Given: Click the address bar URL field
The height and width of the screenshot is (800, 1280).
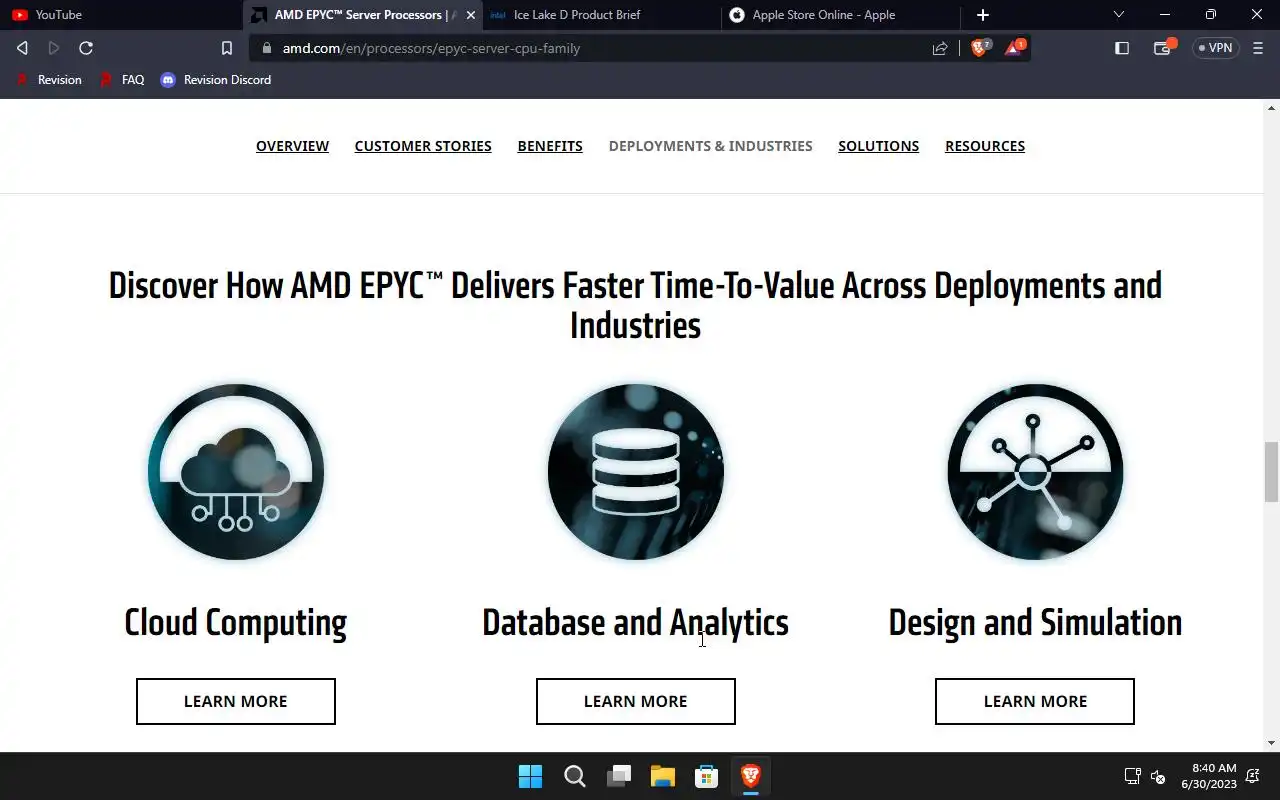Looking at the screenshot, I should point(590,48).
